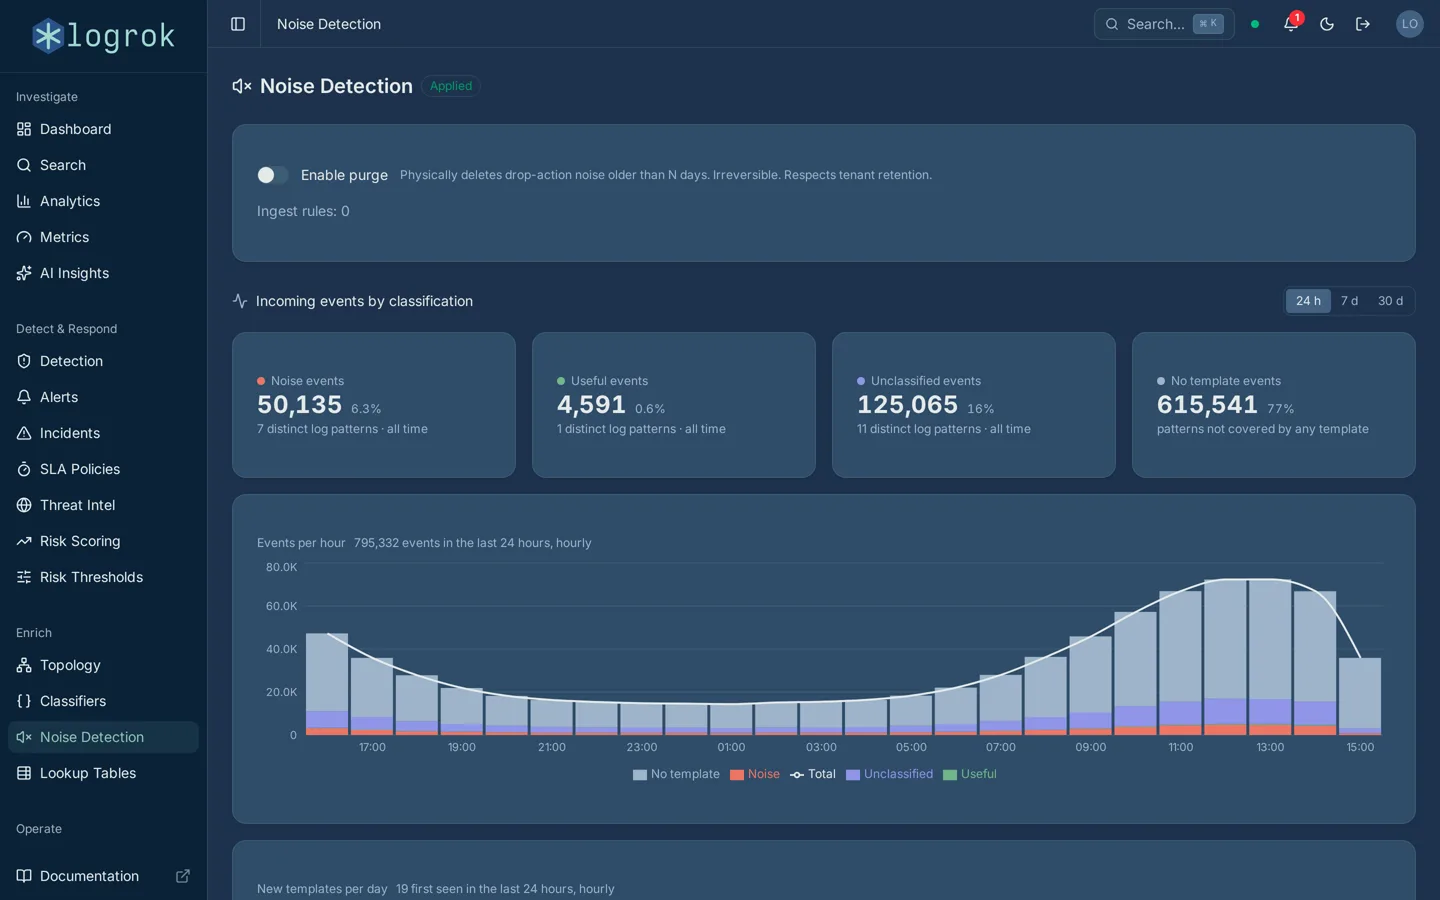This screenshot has width=1440, height=900.
Task: Toggle the Unclassified legend series
Action: tap(890, 774)
